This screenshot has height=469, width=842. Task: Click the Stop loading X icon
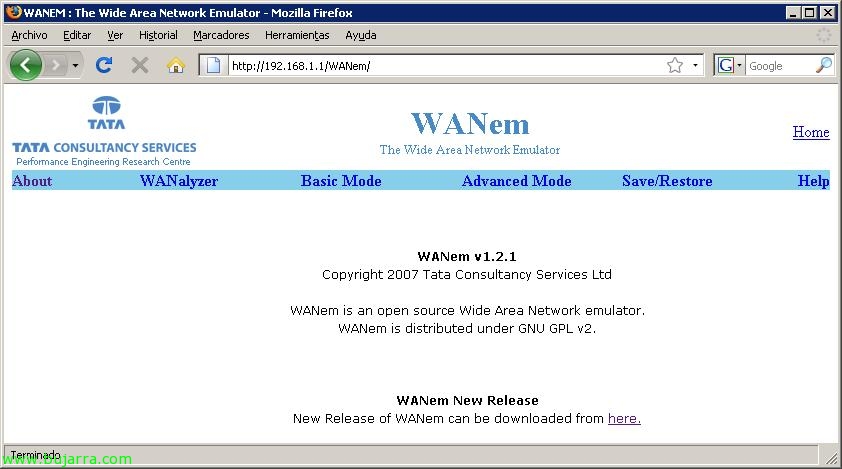coord(140,66)
